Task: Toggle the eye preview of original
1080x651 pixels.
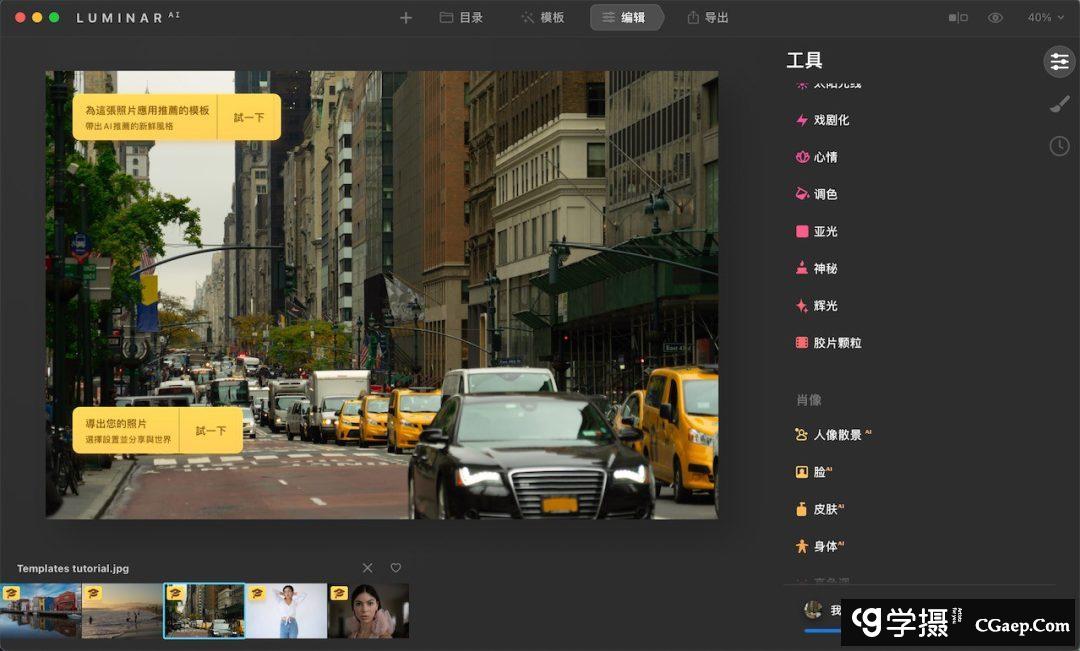Action: (x=995, y=18)
